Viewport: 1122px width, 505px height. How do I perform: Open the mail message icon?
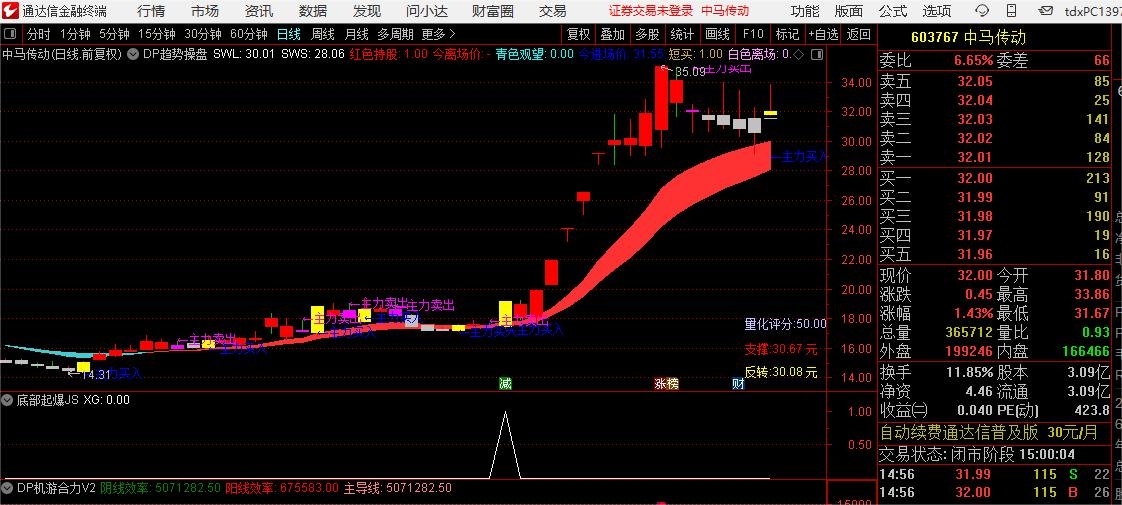tap(1046, 11)
